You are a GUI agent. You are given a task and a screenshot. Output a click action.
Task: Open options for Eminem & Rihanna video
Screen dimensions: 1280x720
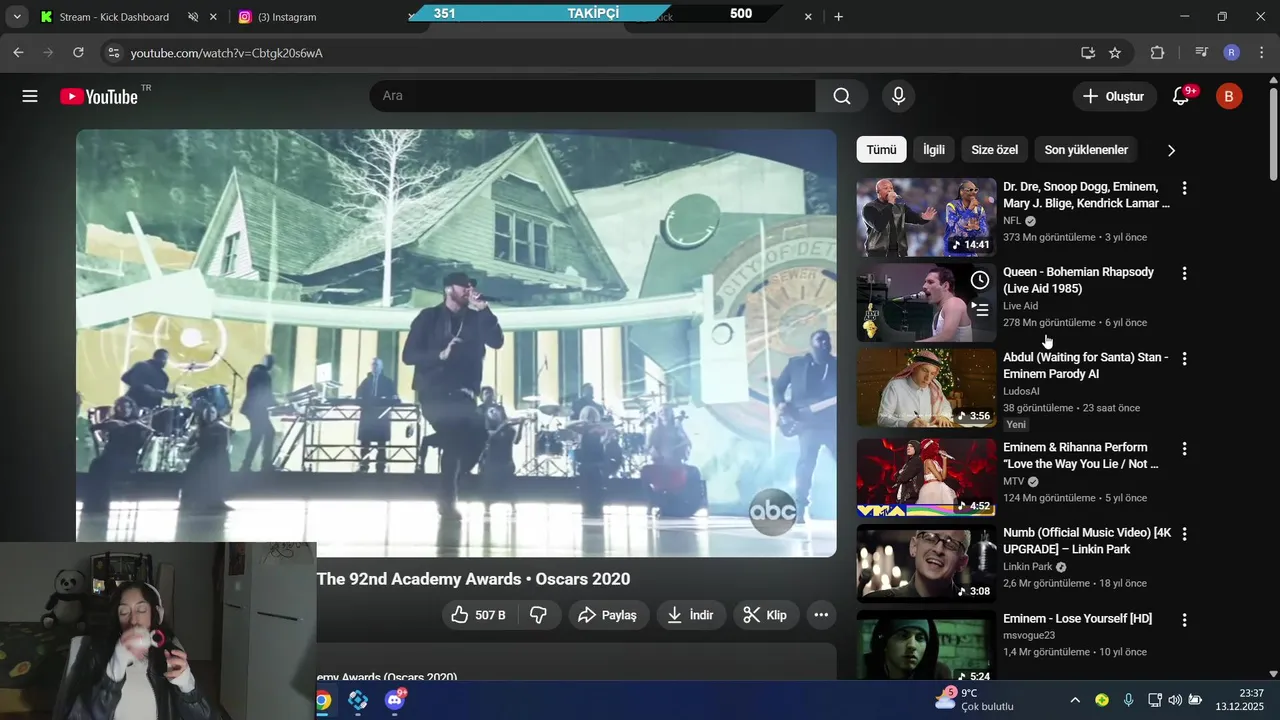(1184, 449)
